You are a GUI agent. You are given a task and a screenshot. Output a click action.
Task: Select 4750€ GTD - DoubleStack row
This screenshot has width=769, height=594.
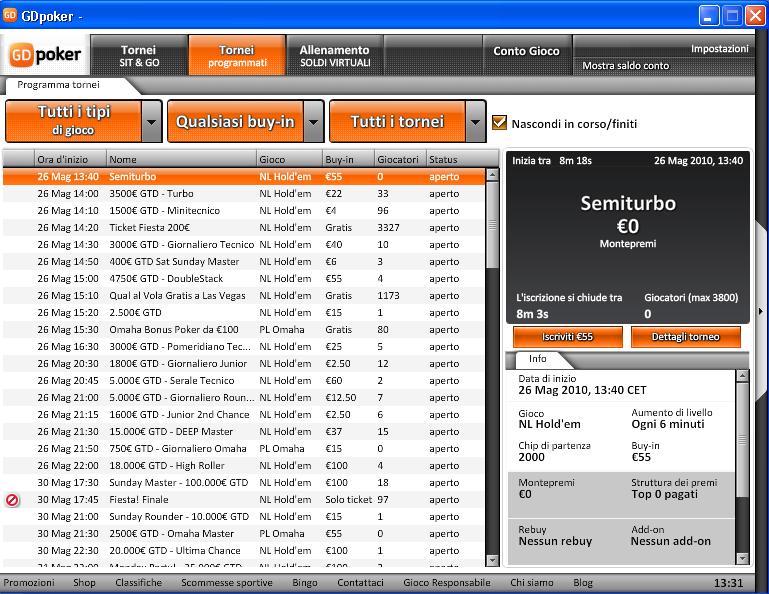pos(244,279)
